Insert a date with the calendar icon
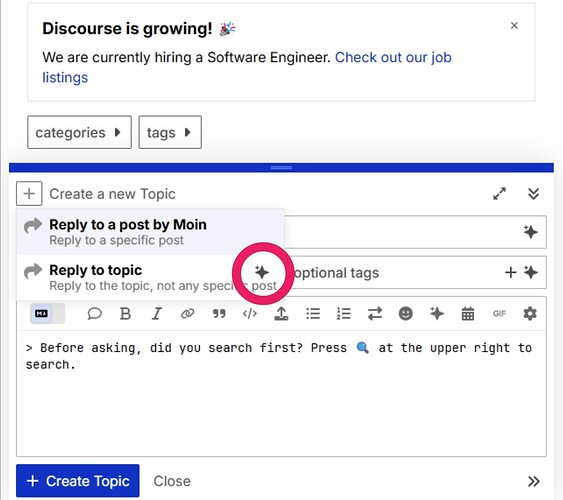Image resolution: width=563 pixels, height=500 pixels. pyautogui.click(x=468, y=314)
